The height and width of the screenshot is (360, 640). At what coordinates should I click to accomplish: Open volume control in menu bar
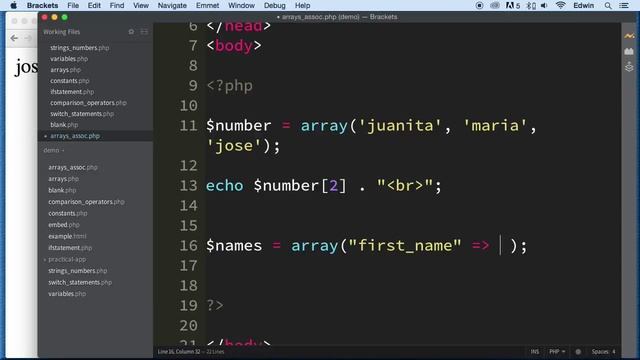coord(544,5)
